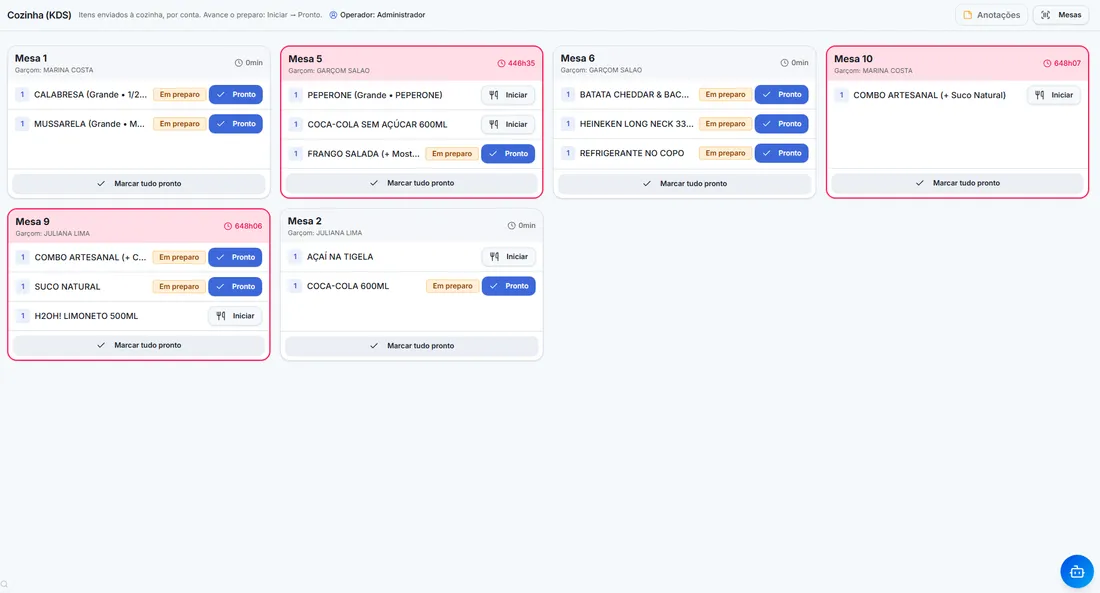Click Em preparo badge for COCA-COLA 600ML
This screenshot has width=1100, height=593.
452,286
